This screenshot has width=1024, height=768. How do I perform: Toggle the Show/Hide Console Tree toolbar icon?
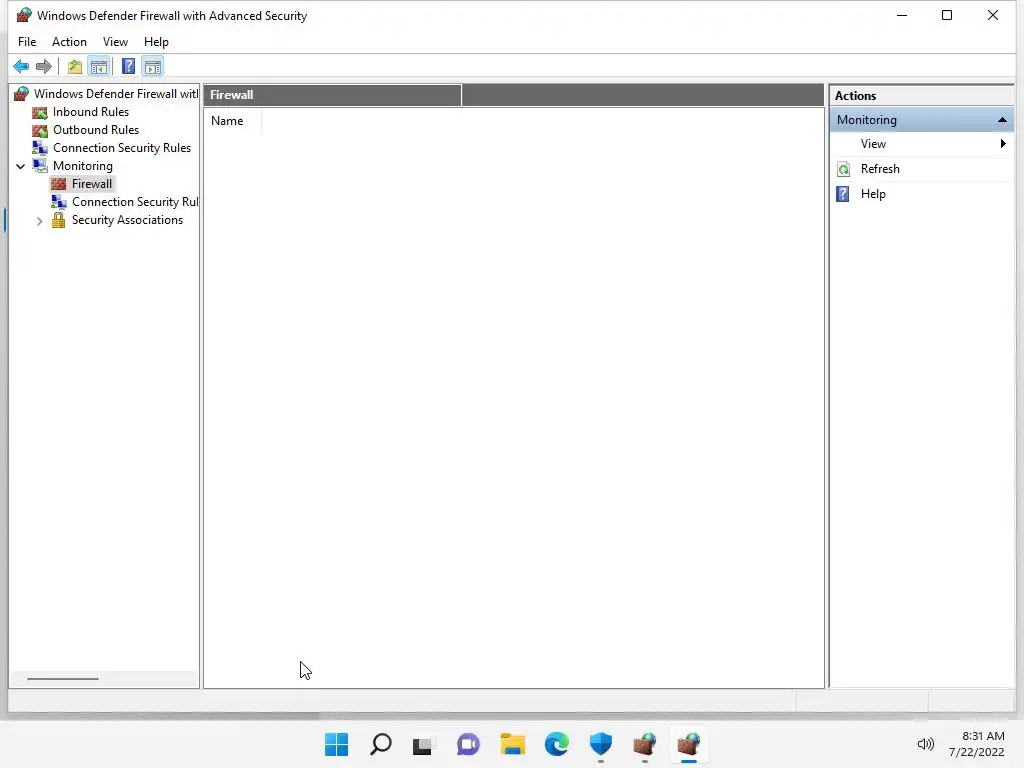pyautogui.click(x=99, y=66)
